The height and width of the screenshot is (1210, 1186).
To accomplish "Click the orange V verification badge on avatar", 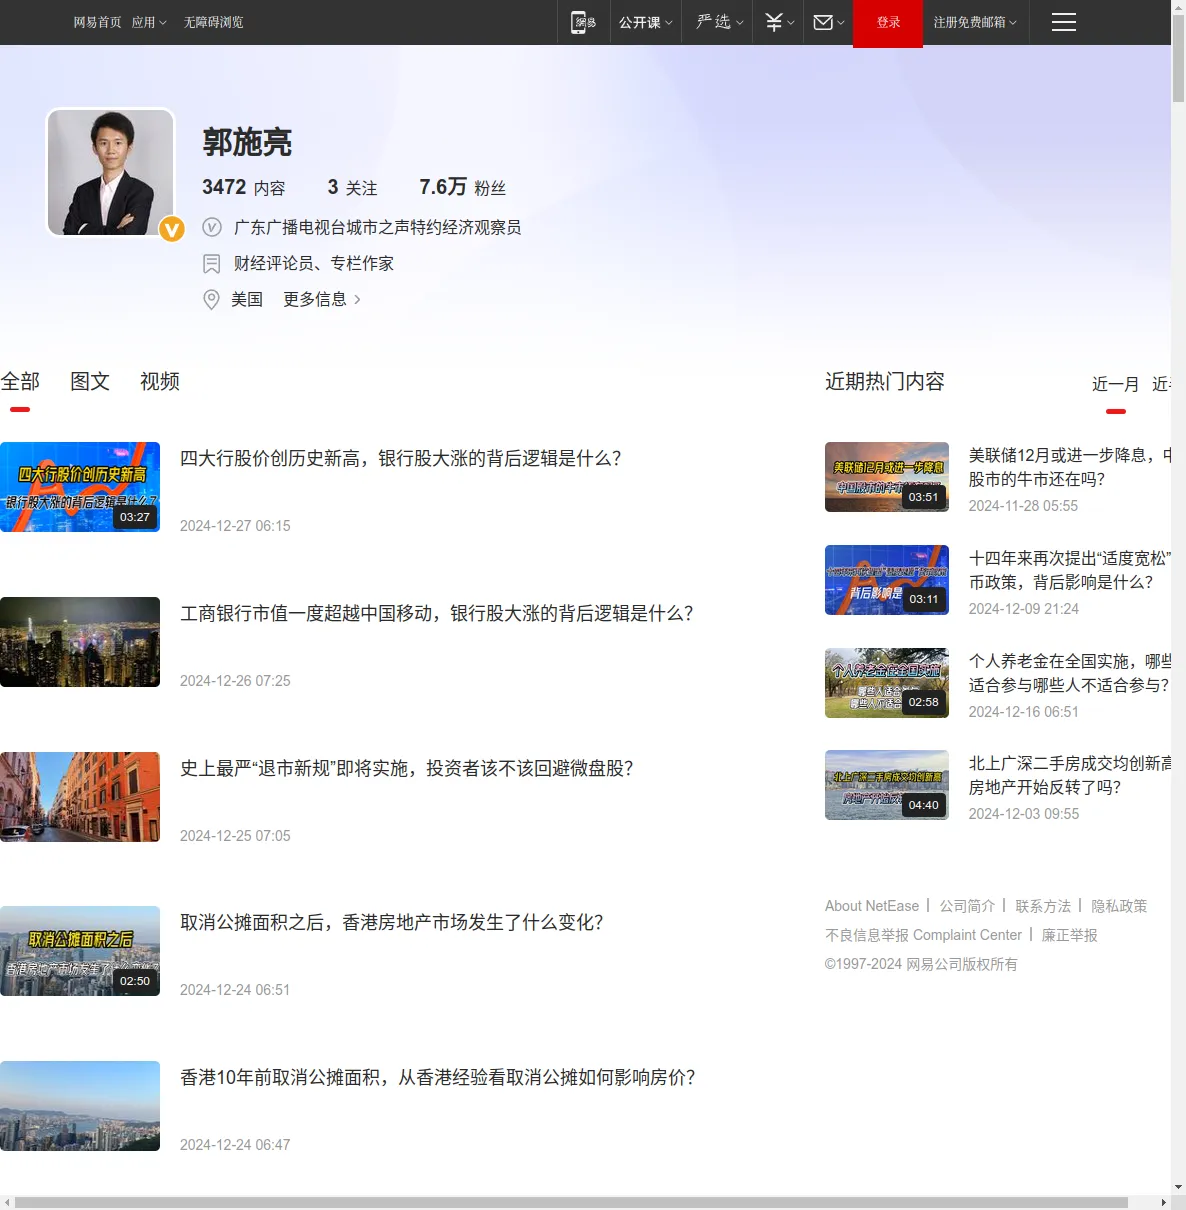I will [172, 229].
